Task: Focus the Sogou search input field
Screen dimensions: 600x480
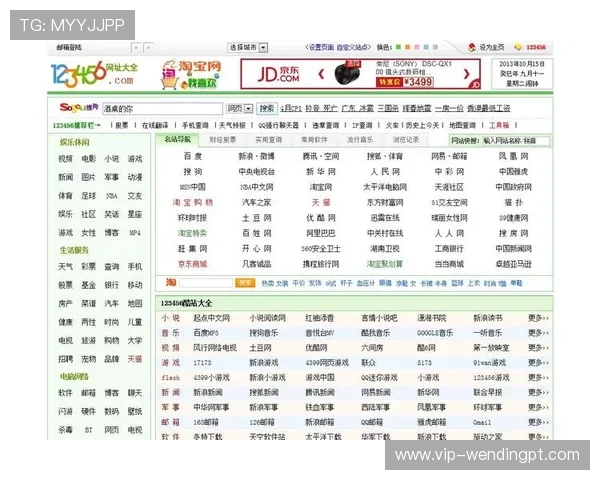Action: 162,109
